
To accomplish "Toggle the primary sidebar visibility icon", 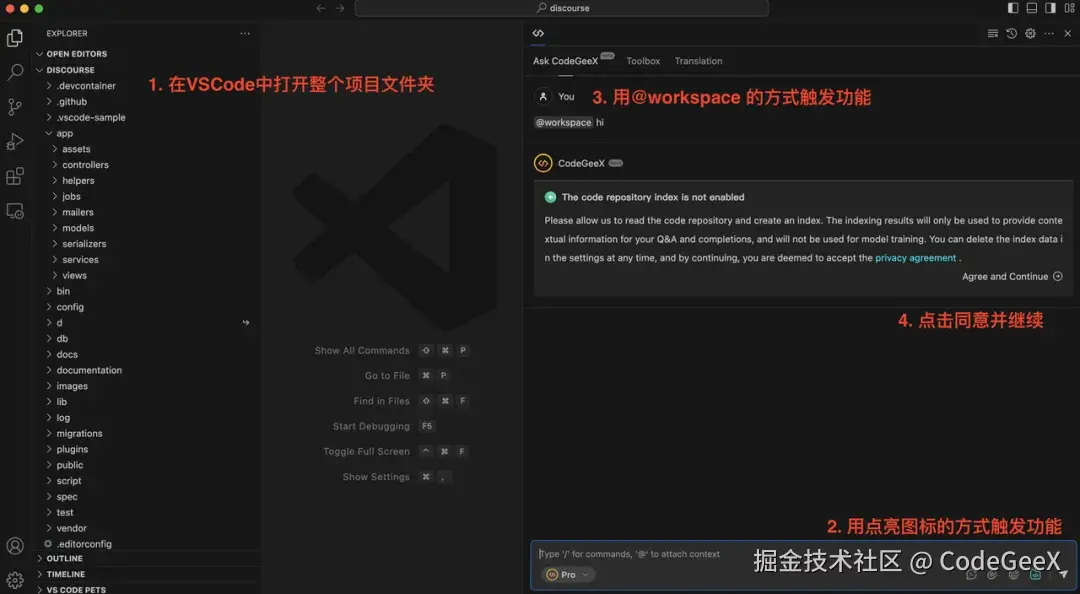I will click(x=1012, y=7).
